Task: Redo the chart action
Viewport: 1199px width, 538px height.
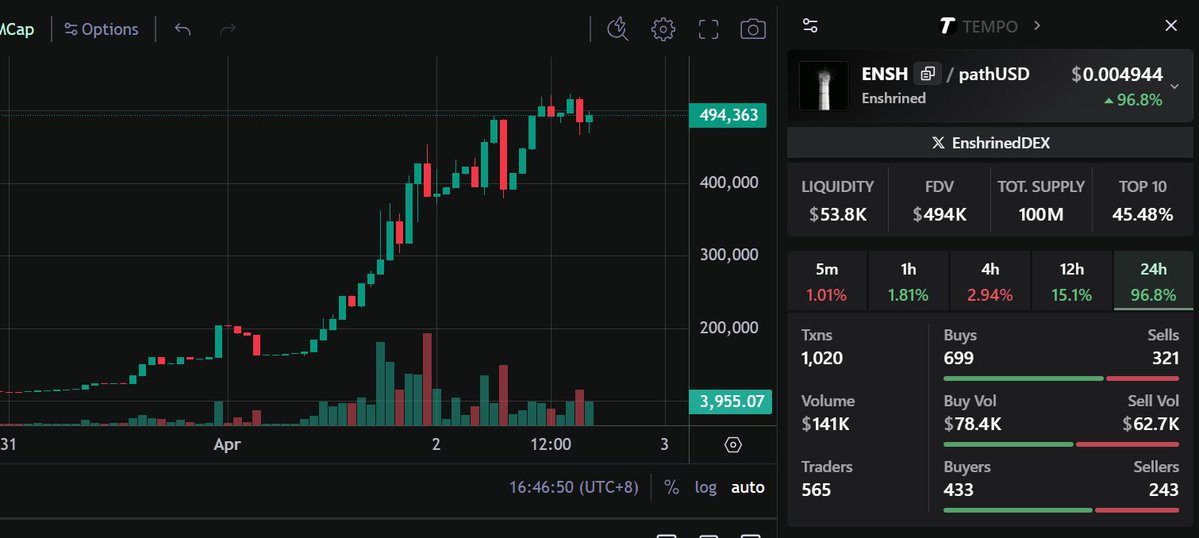Action: (228, 29)
